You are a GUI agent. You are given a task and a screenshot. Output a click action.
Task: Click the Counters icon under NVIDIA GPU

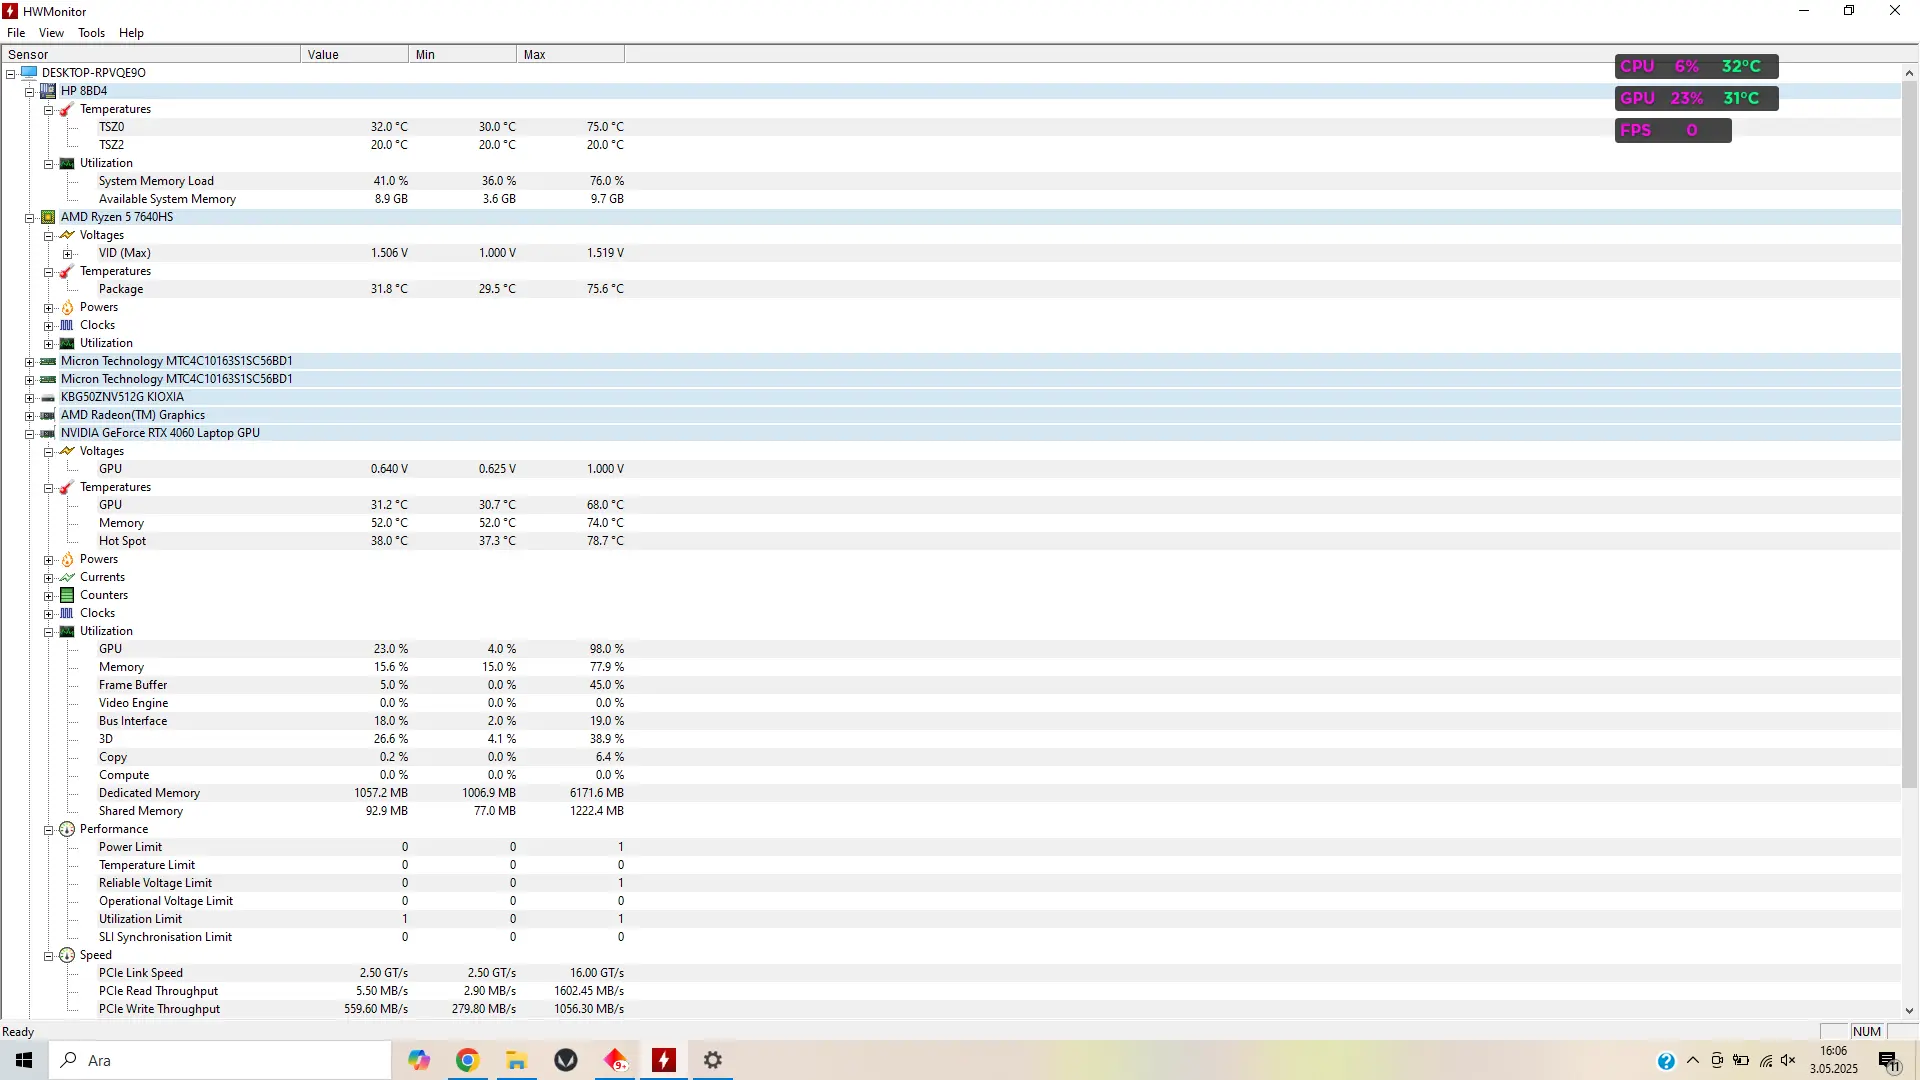pyautogui.click(x=67, y=595)
